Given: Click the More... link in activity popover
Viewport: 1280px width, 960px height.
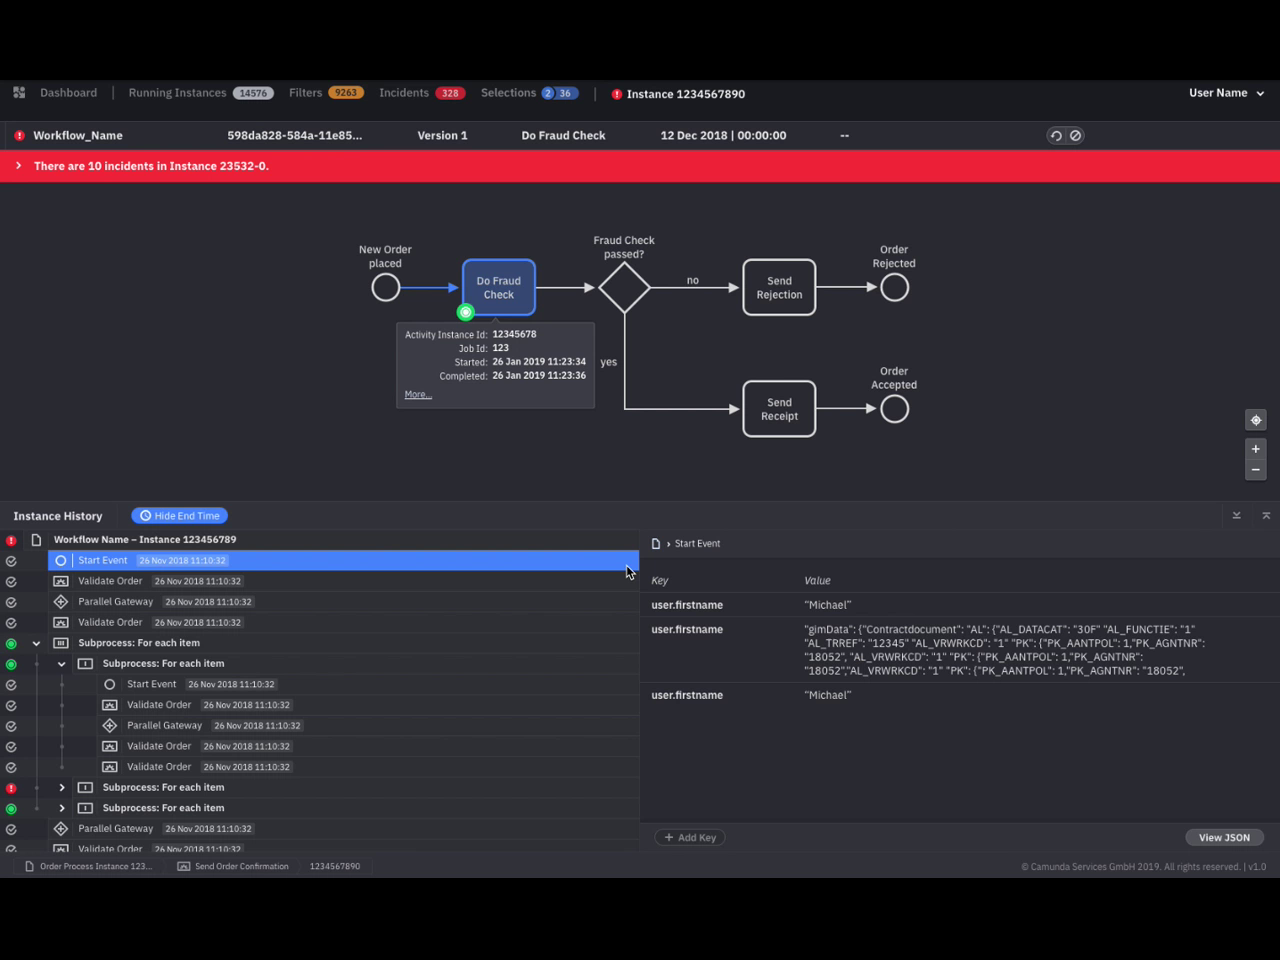Looking at the screenshot, I should pos(418,395).
